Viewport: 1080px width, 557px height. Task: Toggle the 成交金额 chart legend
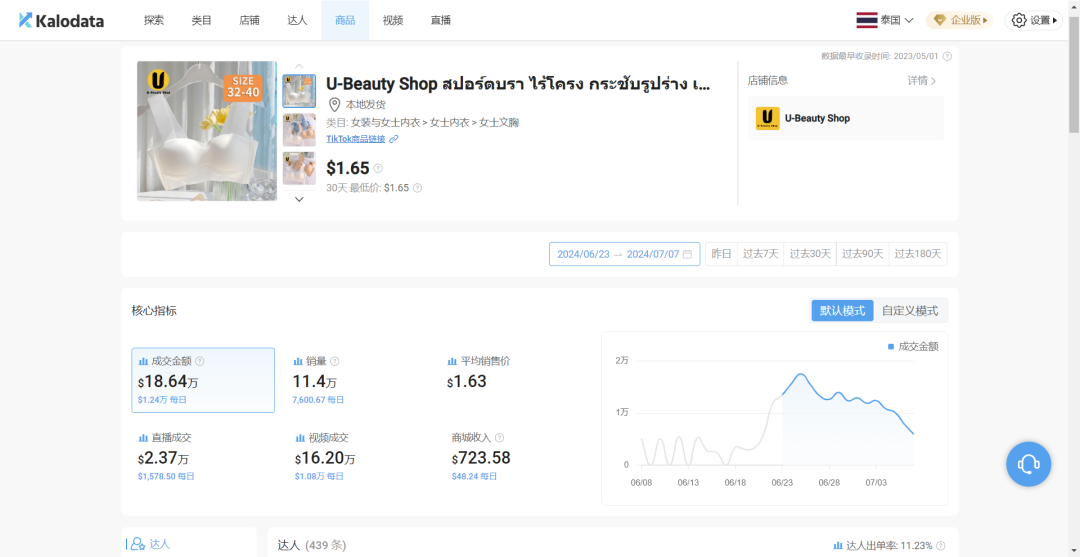pos(913,346)
